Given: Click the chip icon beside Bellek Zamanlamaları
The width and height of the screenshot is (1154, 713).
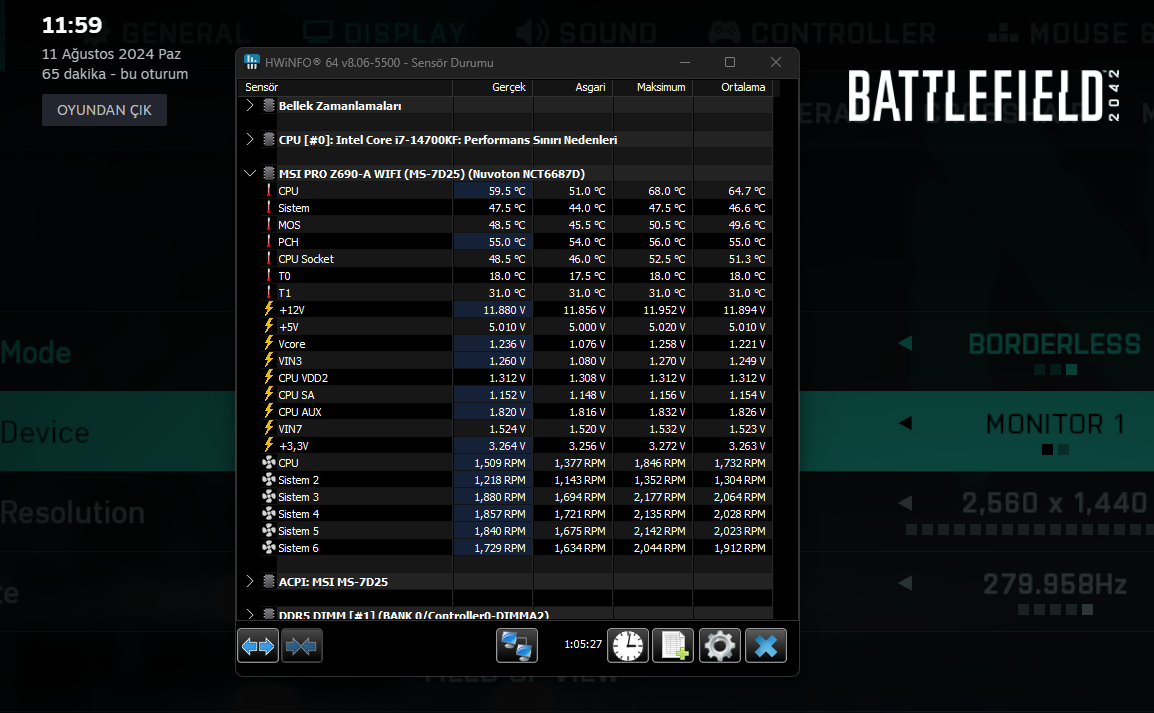Looking at the screenshot, I should (x=269, y=105).
